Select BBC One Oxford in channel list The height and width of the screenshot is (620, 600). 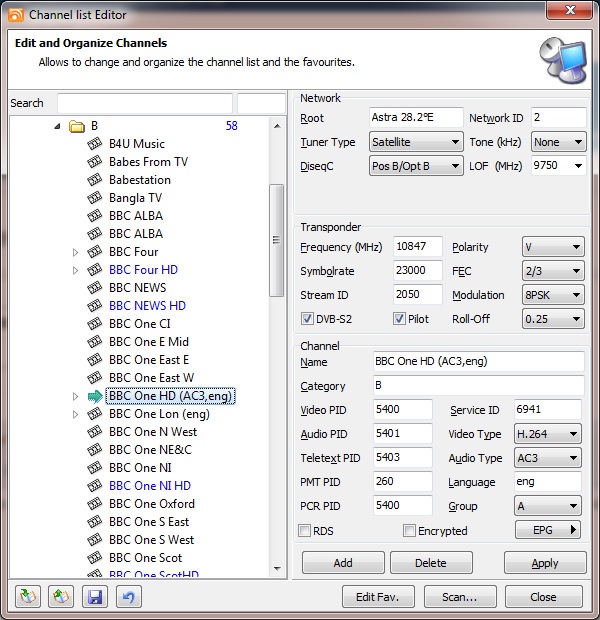coord(151,504)
